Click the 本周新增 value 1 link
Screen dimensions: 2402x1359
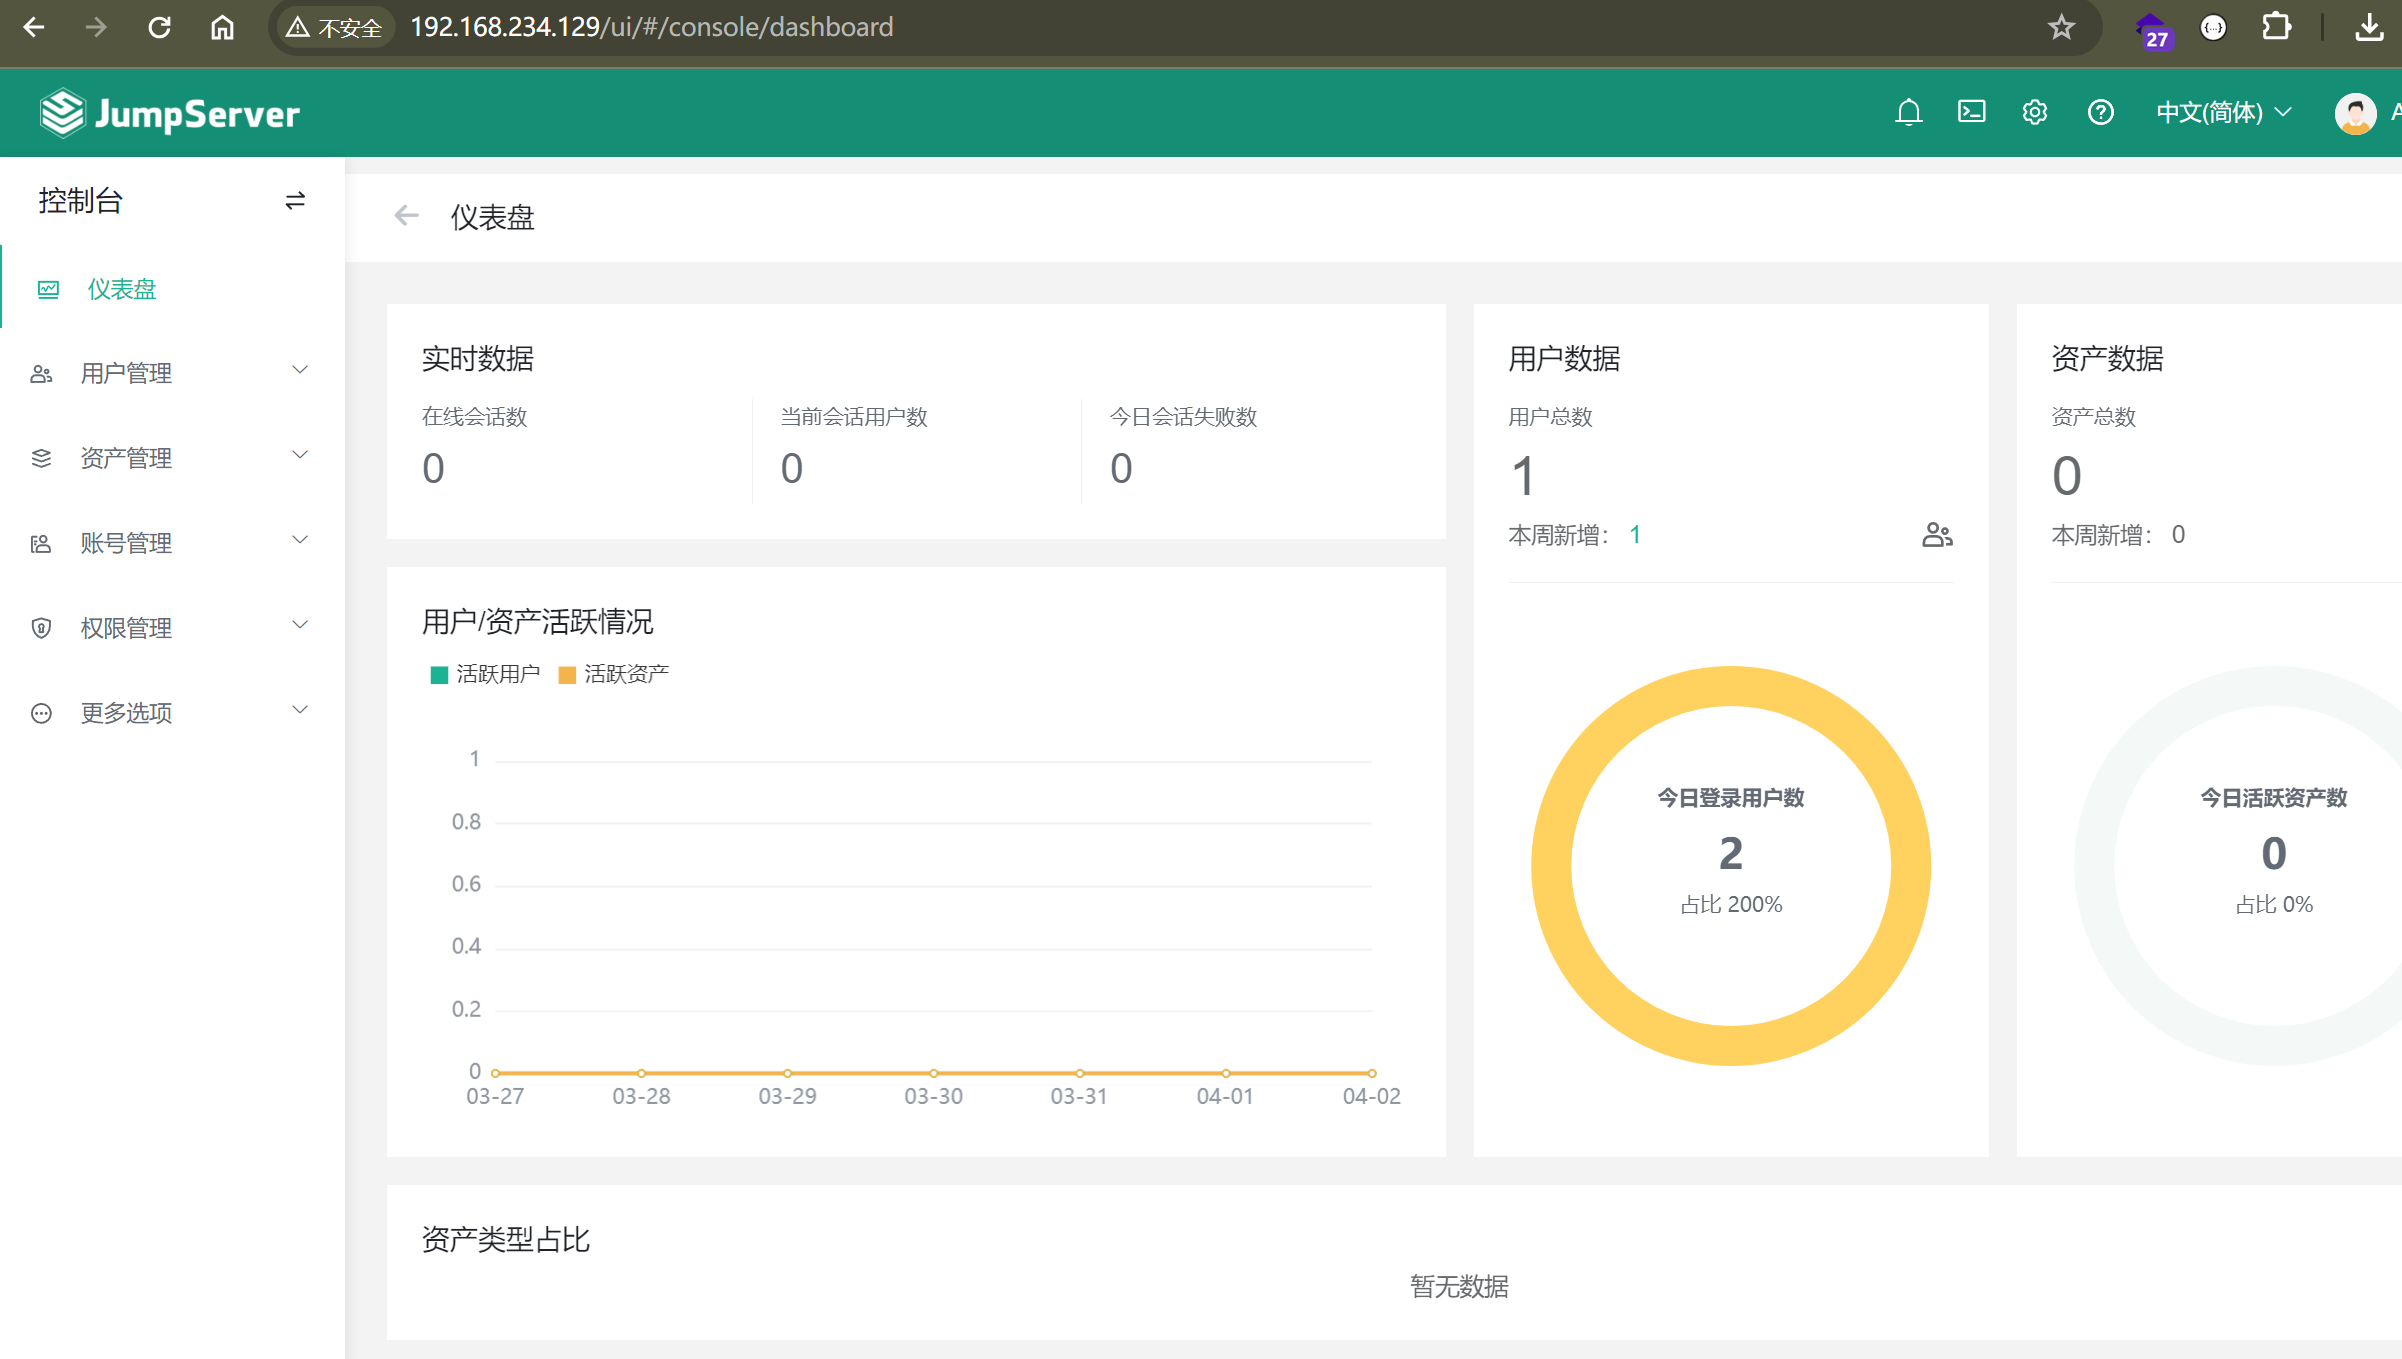1635,535
